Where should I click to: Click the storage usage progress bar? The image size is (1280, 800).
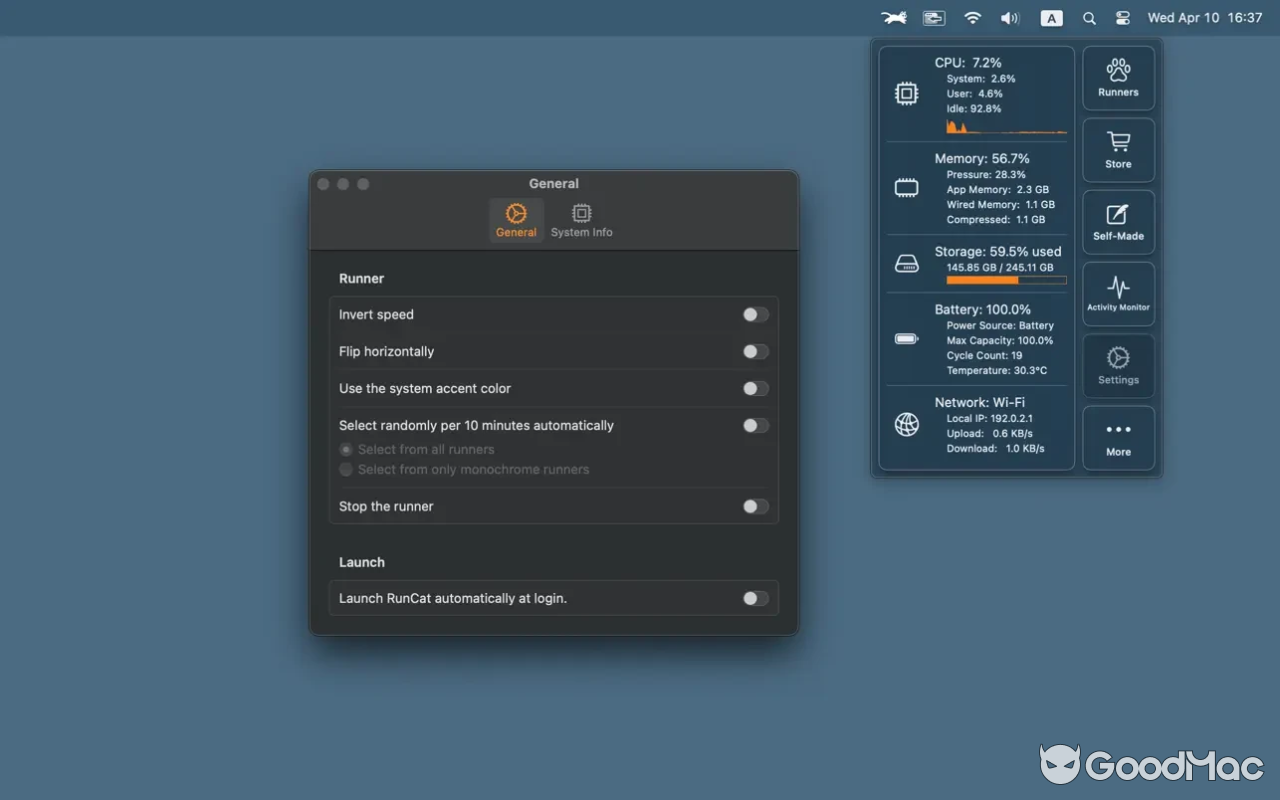[x=1006, y=280]
